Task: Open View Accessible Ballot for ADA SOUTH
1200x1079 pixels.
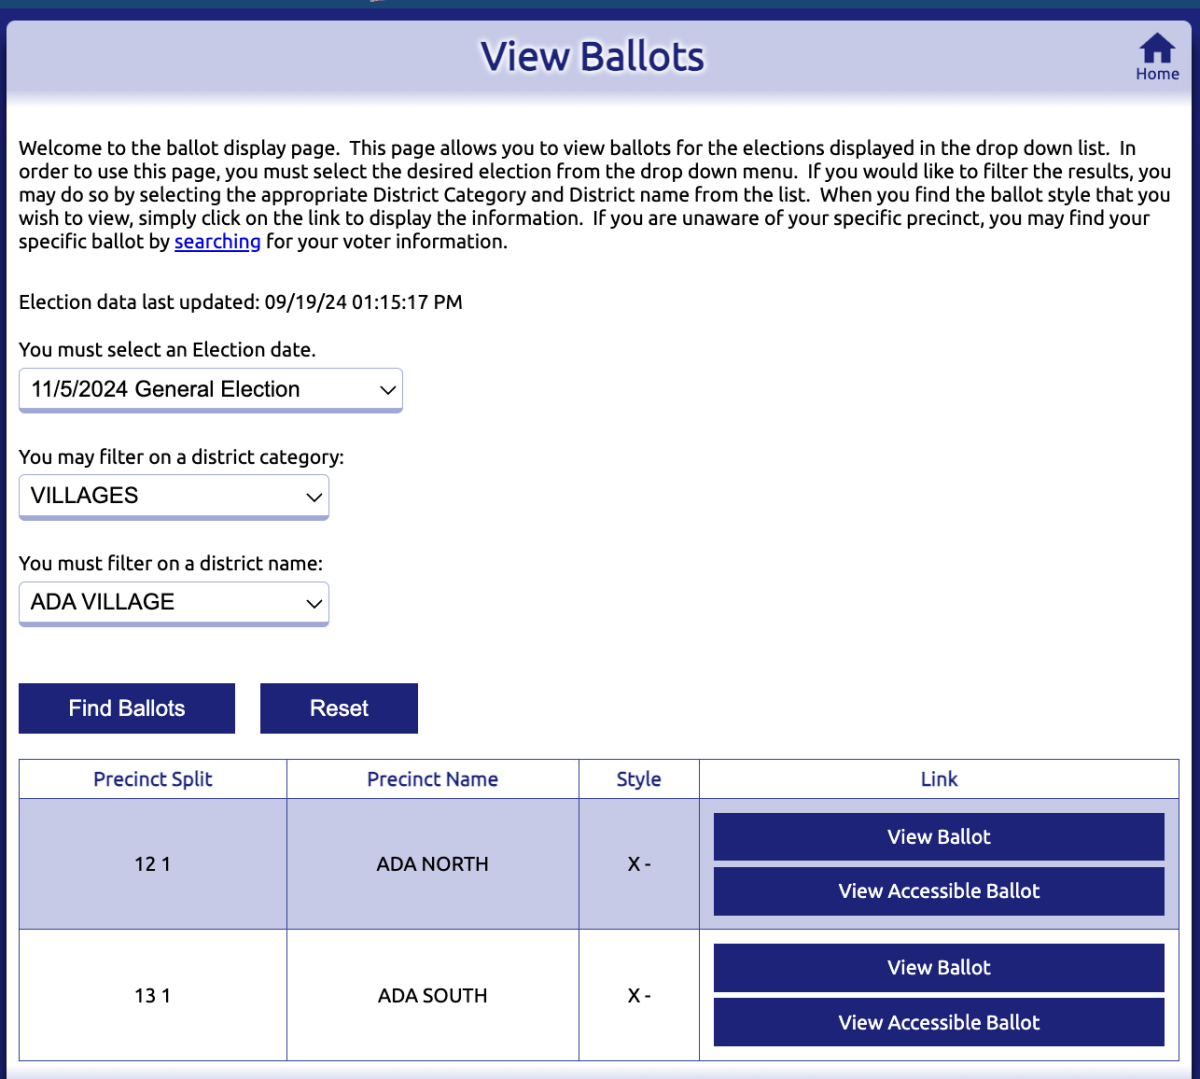Action: (938, 1022)
